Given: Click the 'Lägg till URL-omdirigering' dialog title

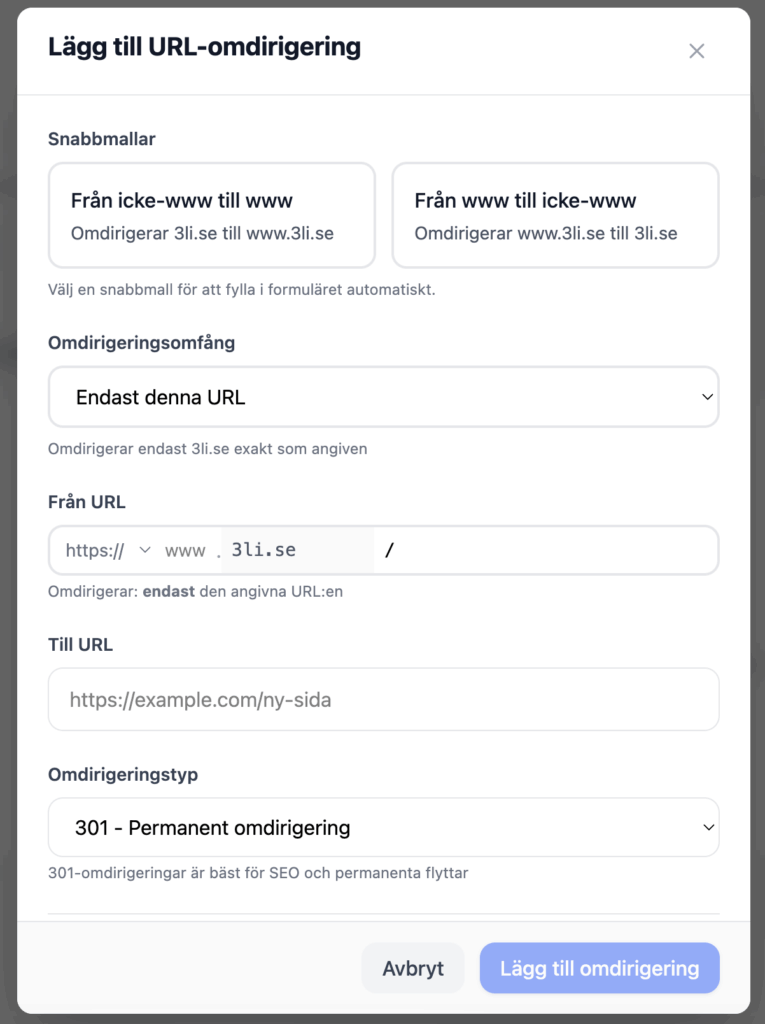Looking at the screenshot, I should tap(204, 47).
